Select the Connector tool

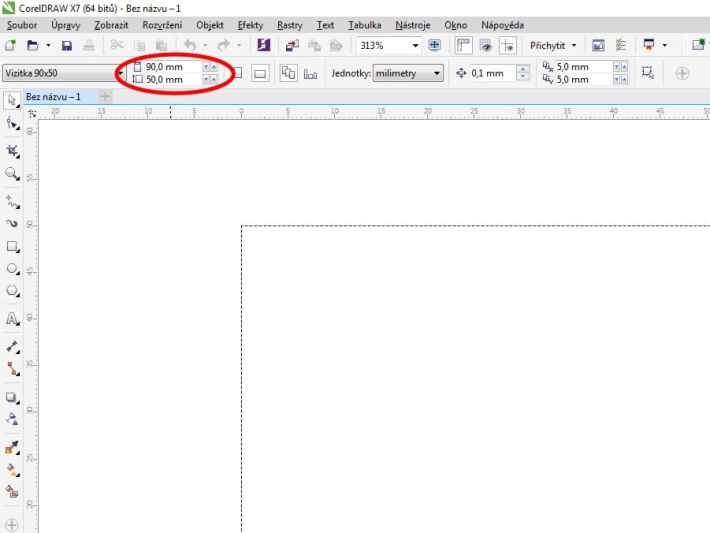point(12,369)
